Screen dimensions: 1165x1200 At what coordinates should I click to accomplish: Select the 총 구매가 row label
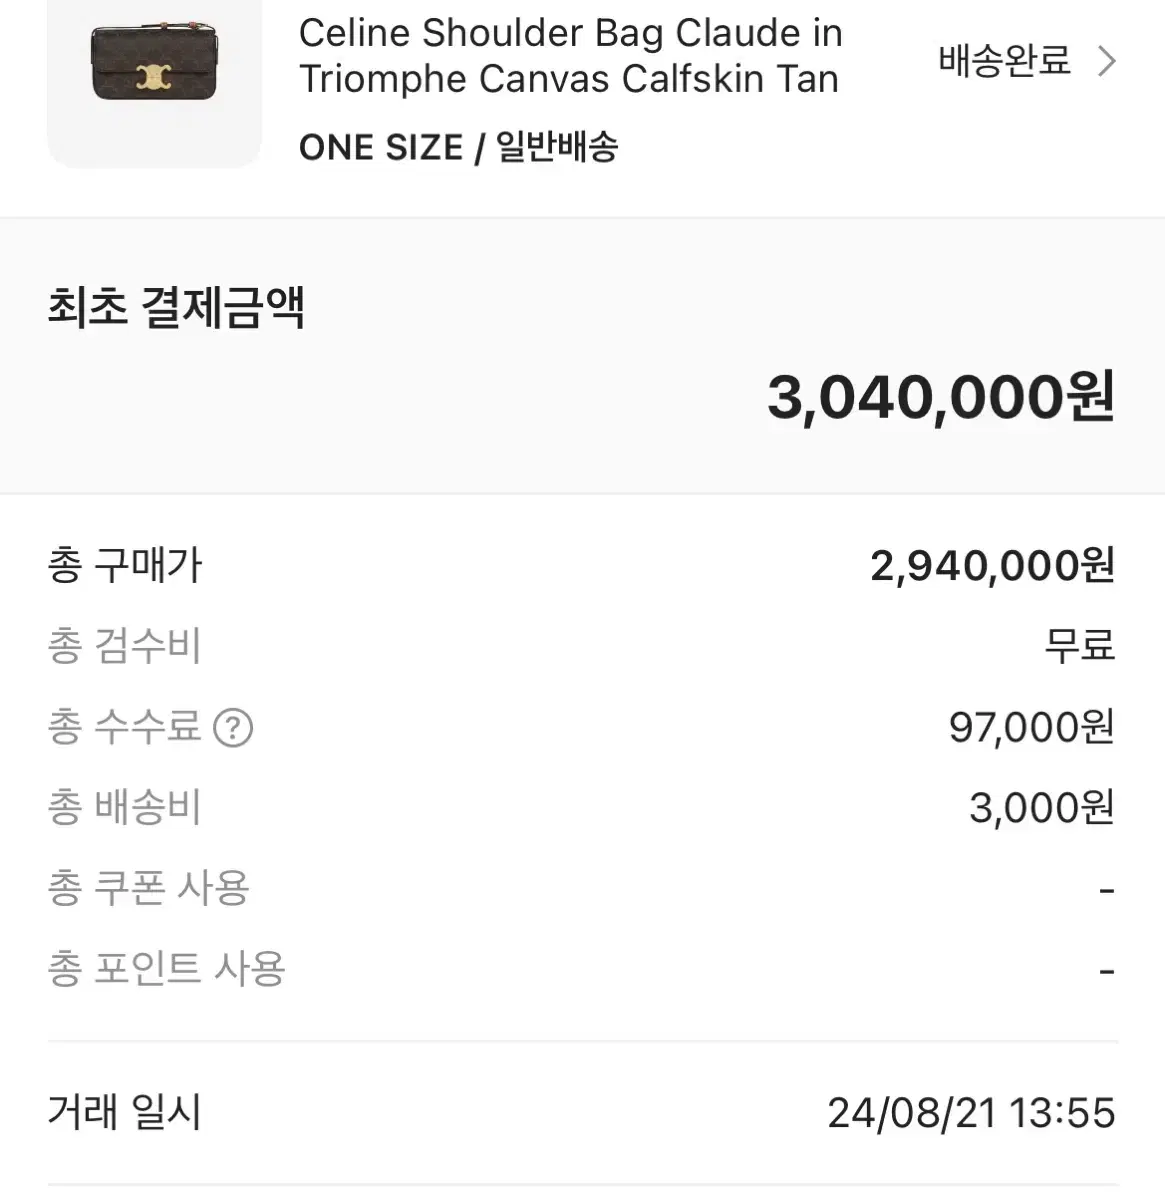pos(125,565)
